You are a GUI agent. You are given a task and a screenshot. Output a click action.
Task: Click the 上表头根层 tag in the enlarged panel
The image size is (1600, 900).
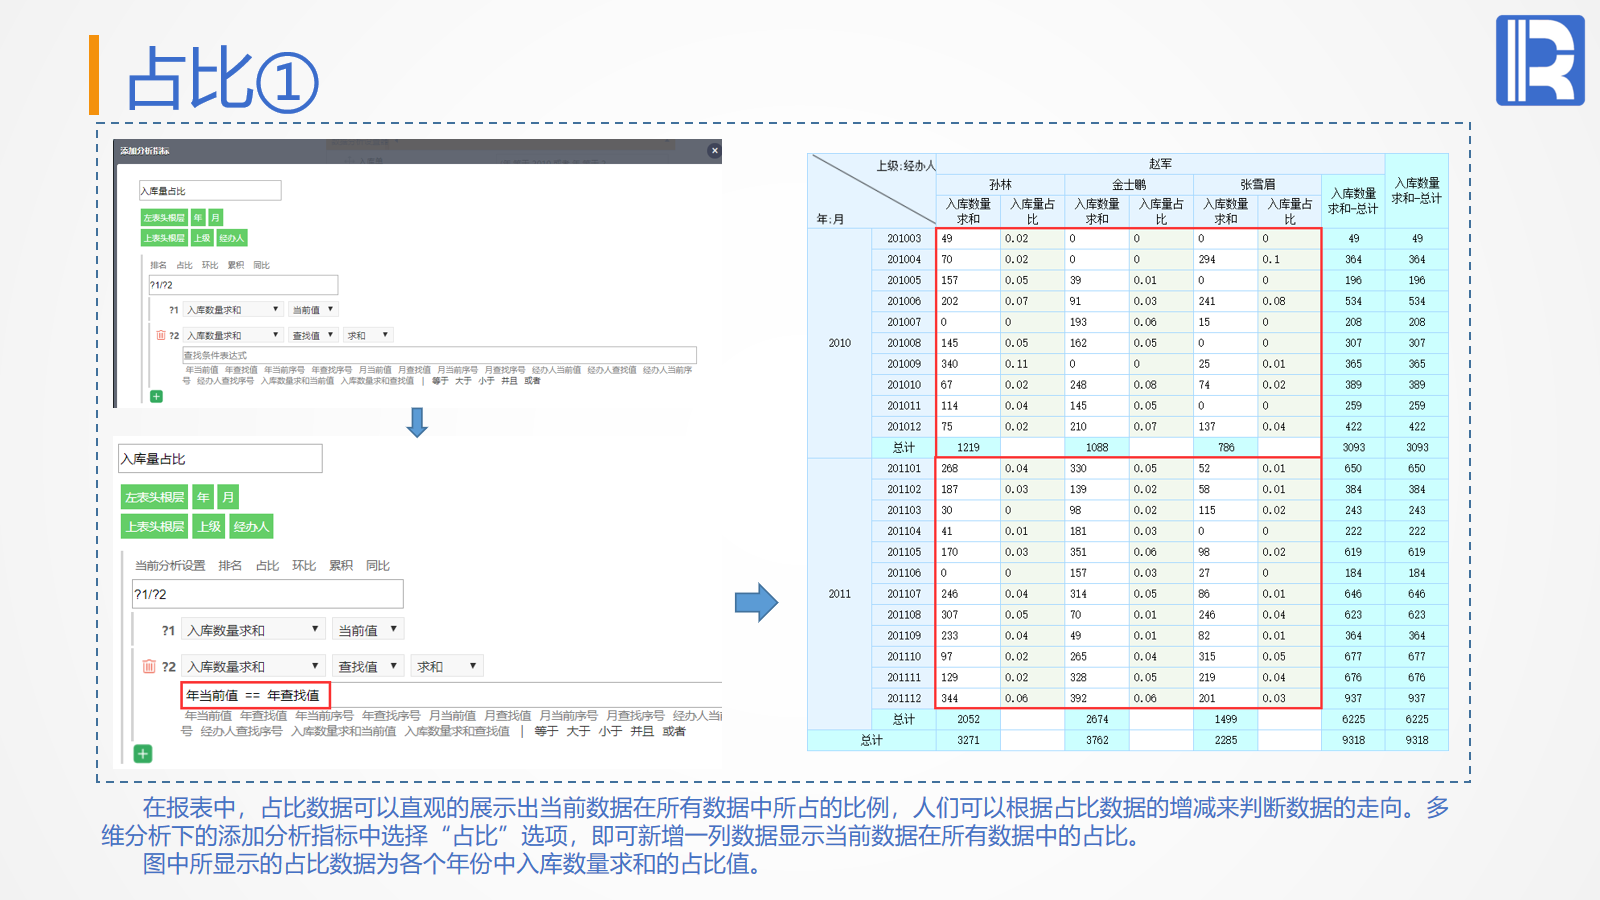tap(155, 526)
